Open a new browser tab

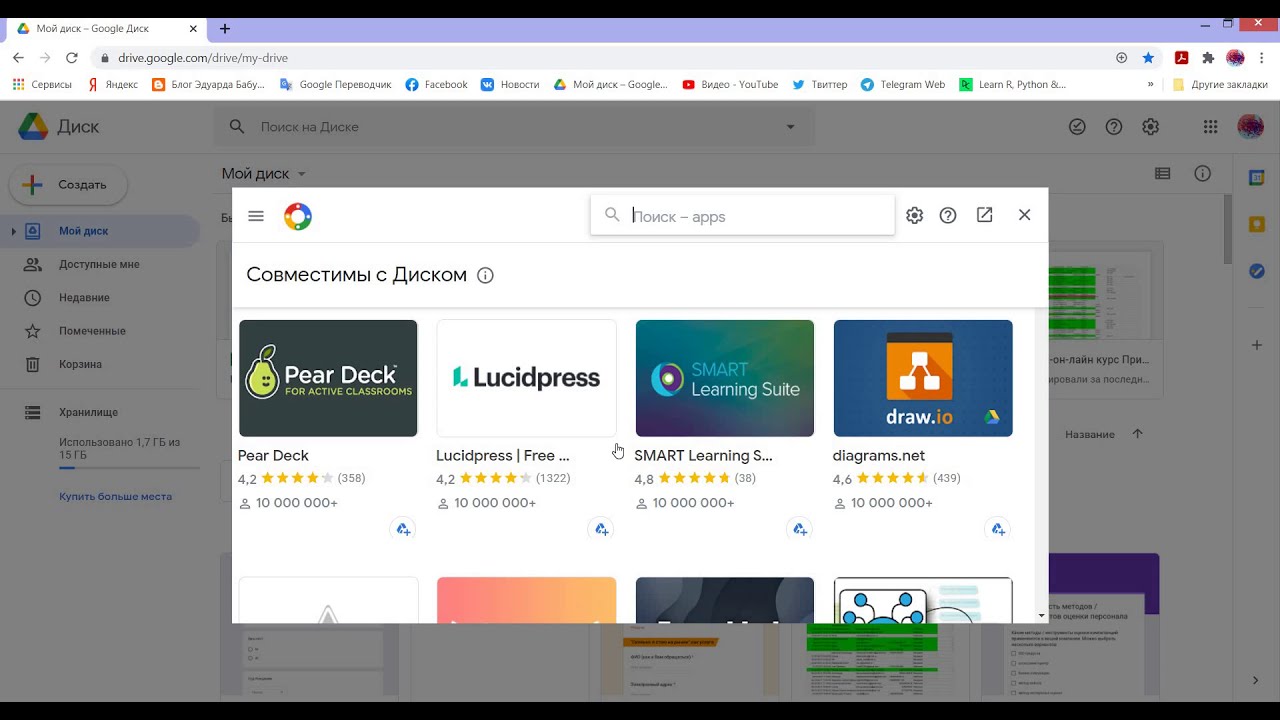click(x=225, y=29)
